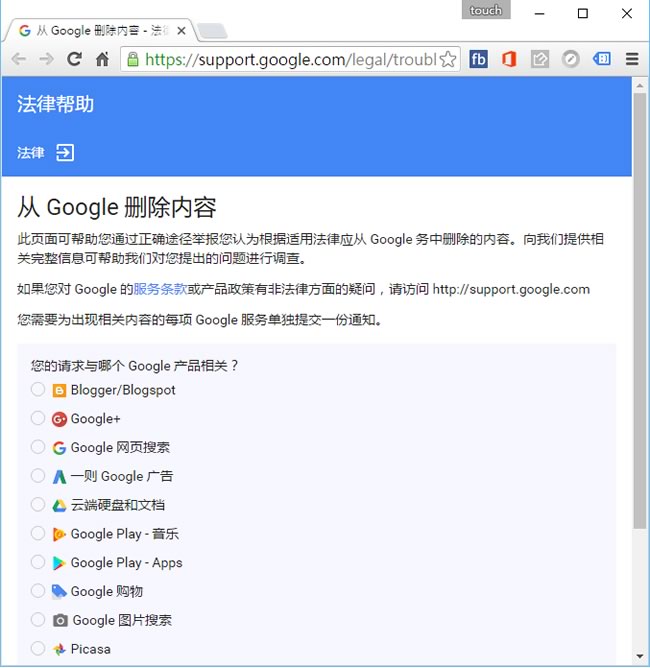
Task: Click the Google Play Apps triangle icon
Action: [59, 563]
